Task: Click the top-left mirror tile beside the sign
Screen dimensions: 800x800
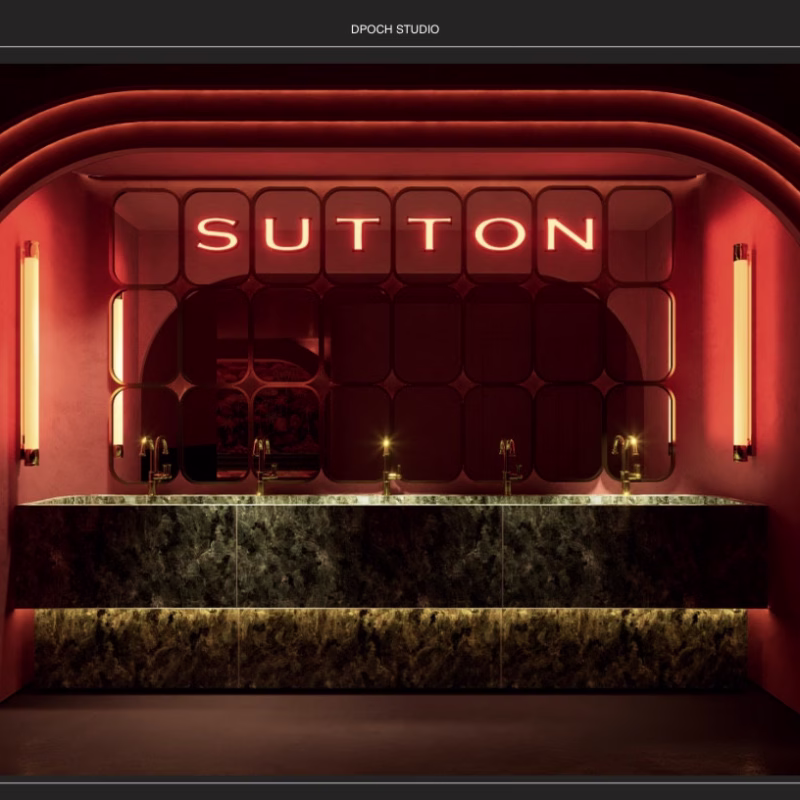Action: [x=145, y=235]
